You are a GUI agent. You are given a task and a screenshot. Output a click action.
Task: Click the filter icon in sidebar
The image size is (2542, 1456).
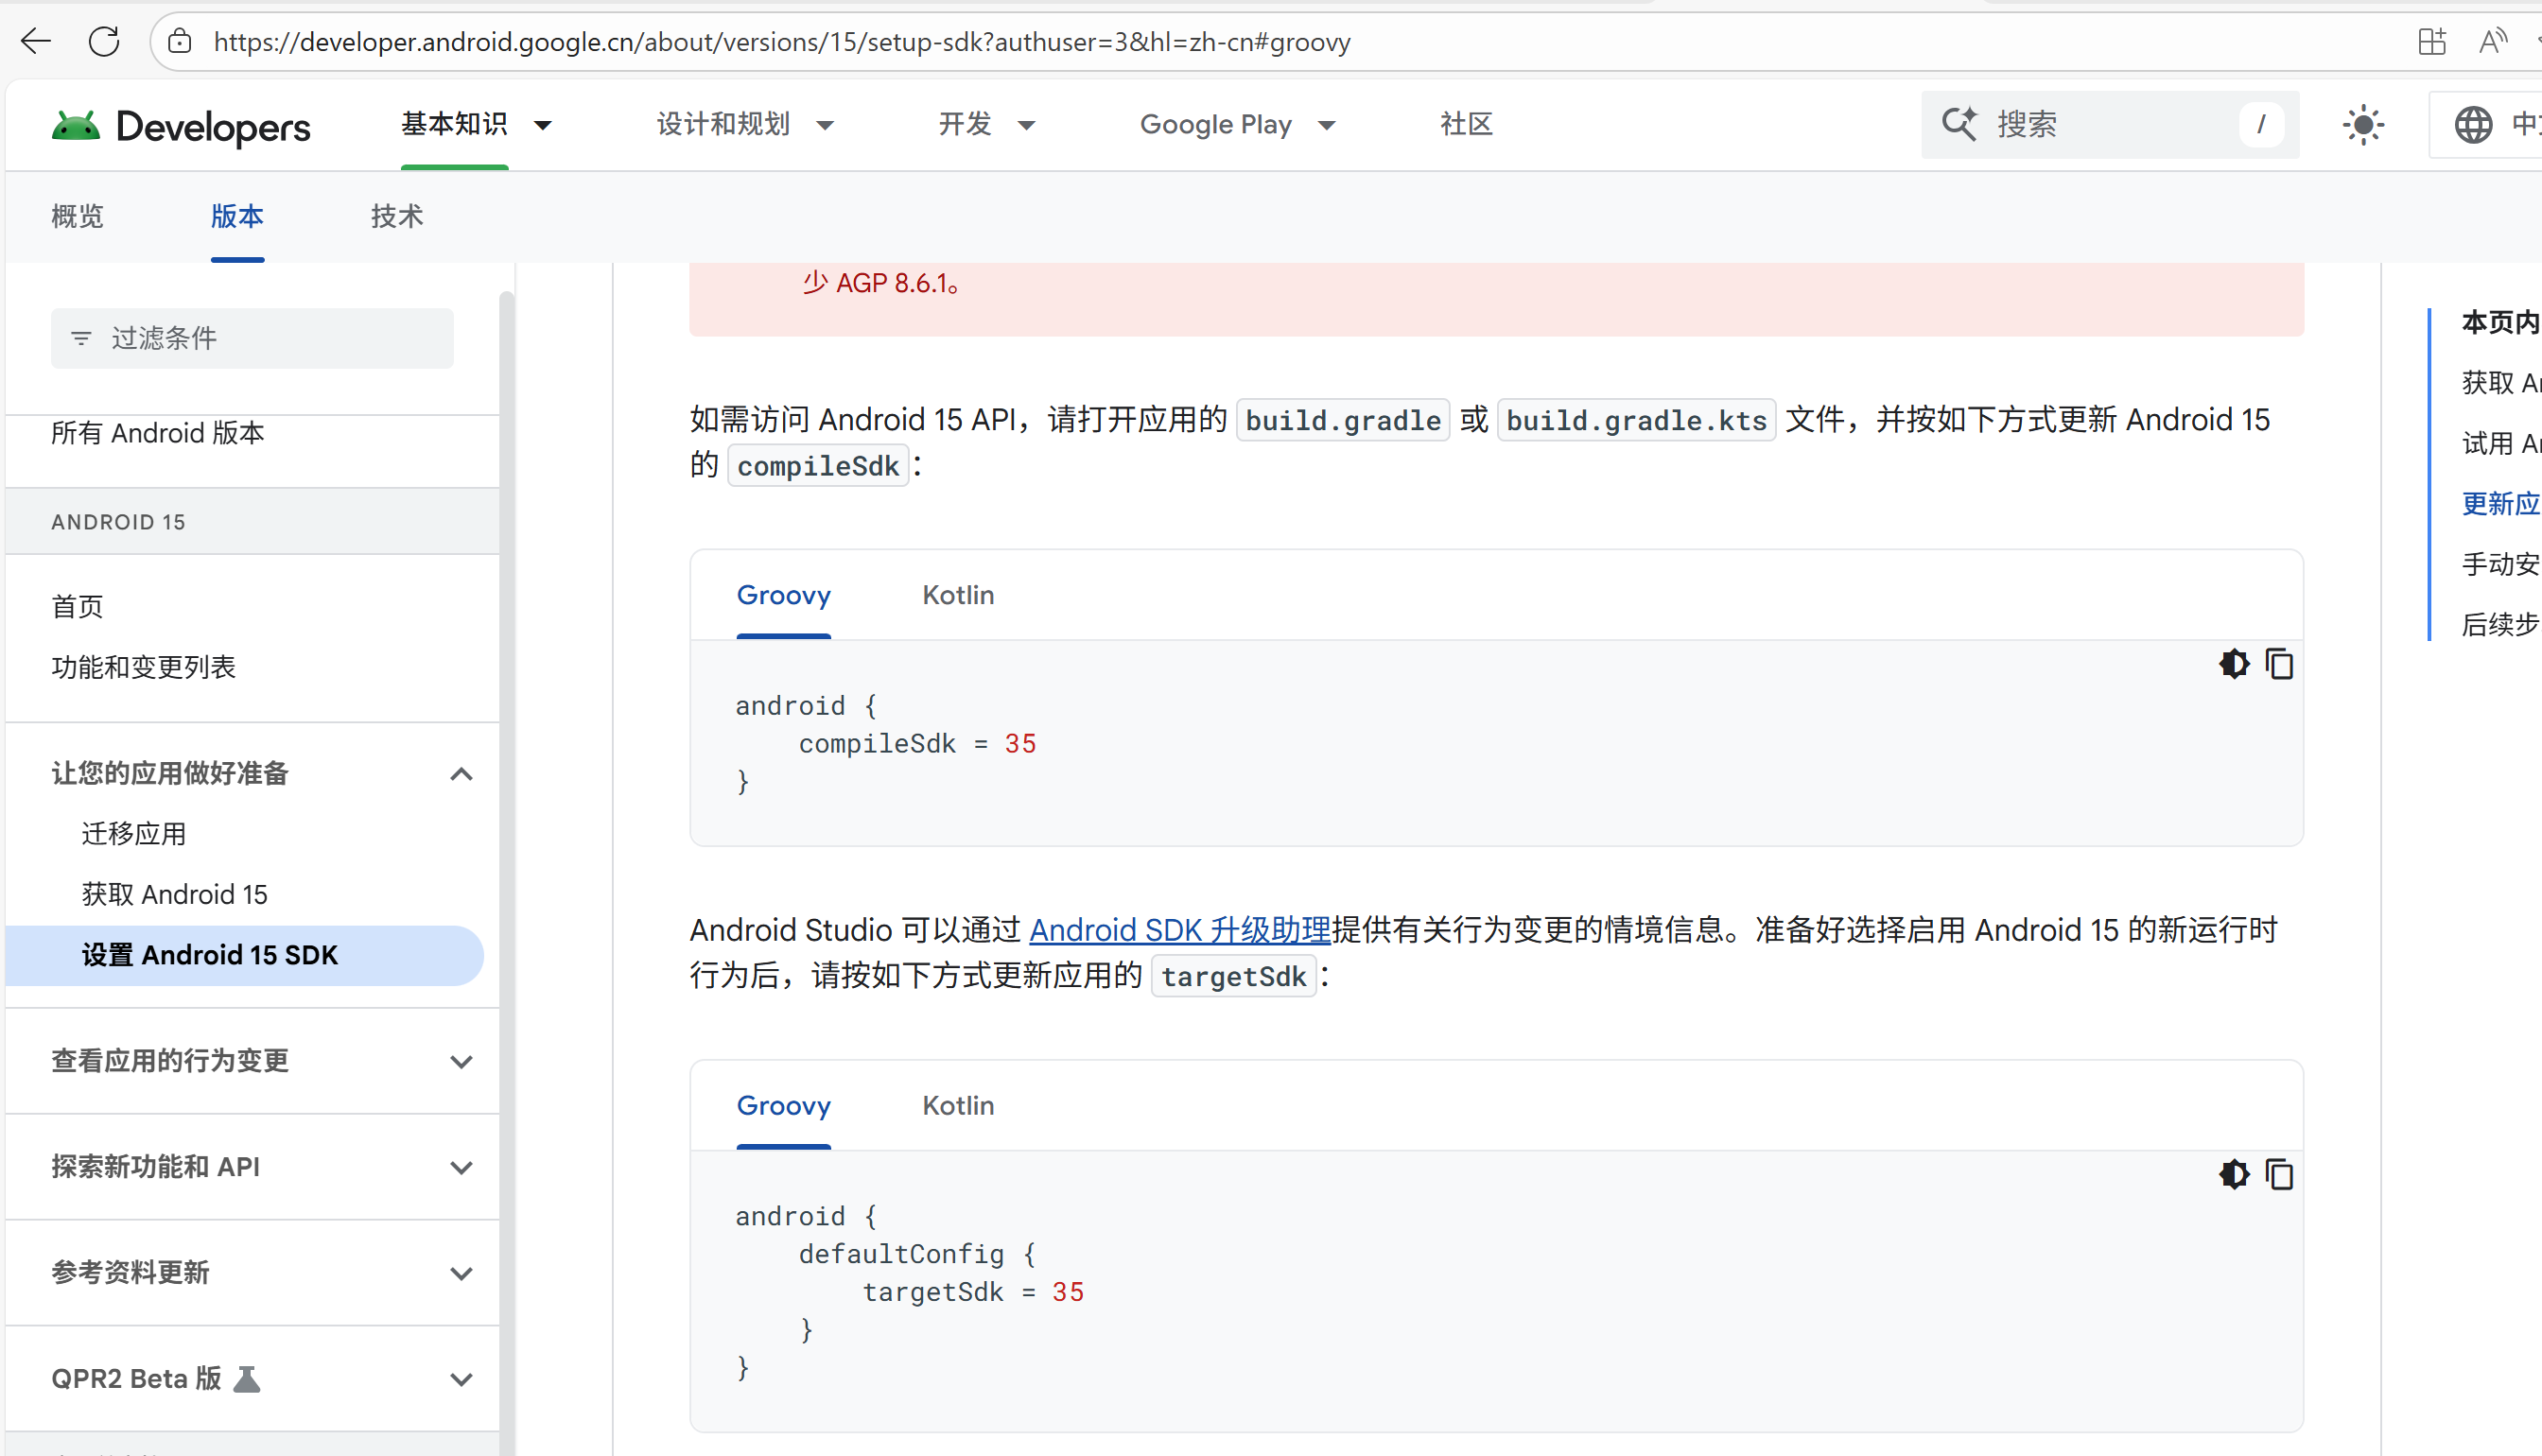point(81,339)
